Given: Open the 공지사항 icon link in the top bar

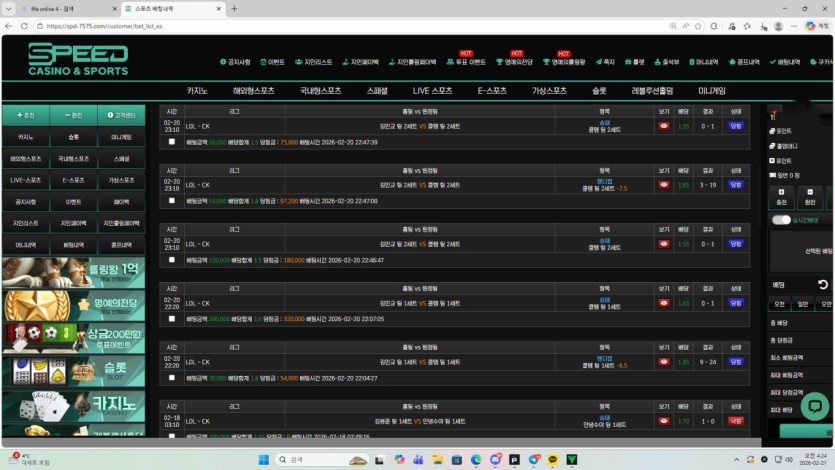Looking at the screenshot, I should click(x=236, y=62).
